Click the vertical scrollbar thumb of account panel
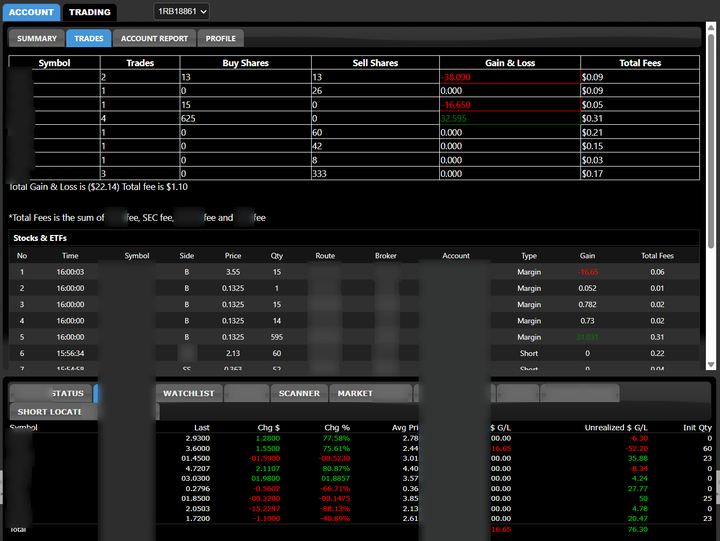The height and width of the screenshot is (541, 720). tap(711, 141)
